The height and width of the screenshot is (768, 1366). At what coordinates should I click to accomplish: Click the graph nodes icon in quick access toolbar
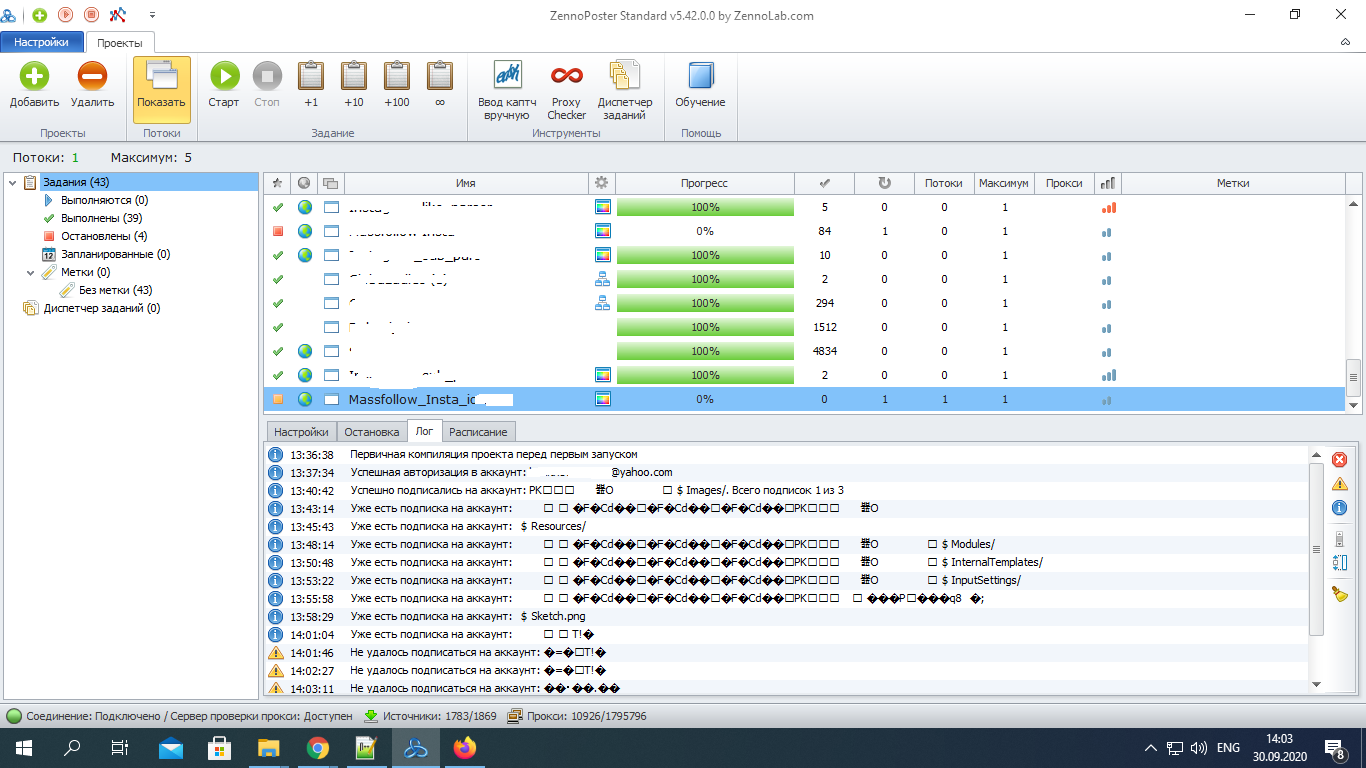point(118,15)
